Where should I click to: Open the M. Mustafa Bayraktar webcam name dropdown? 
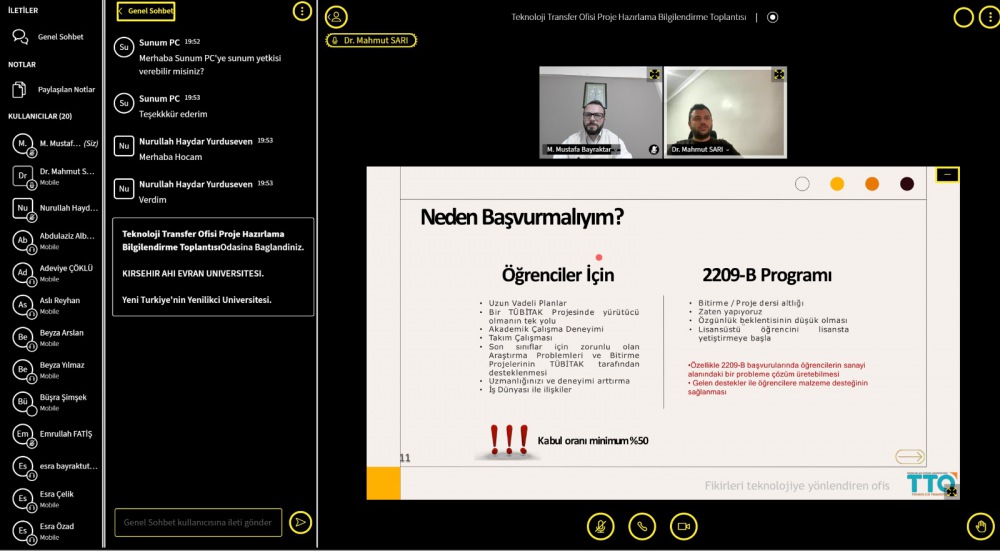pos(581,149)
